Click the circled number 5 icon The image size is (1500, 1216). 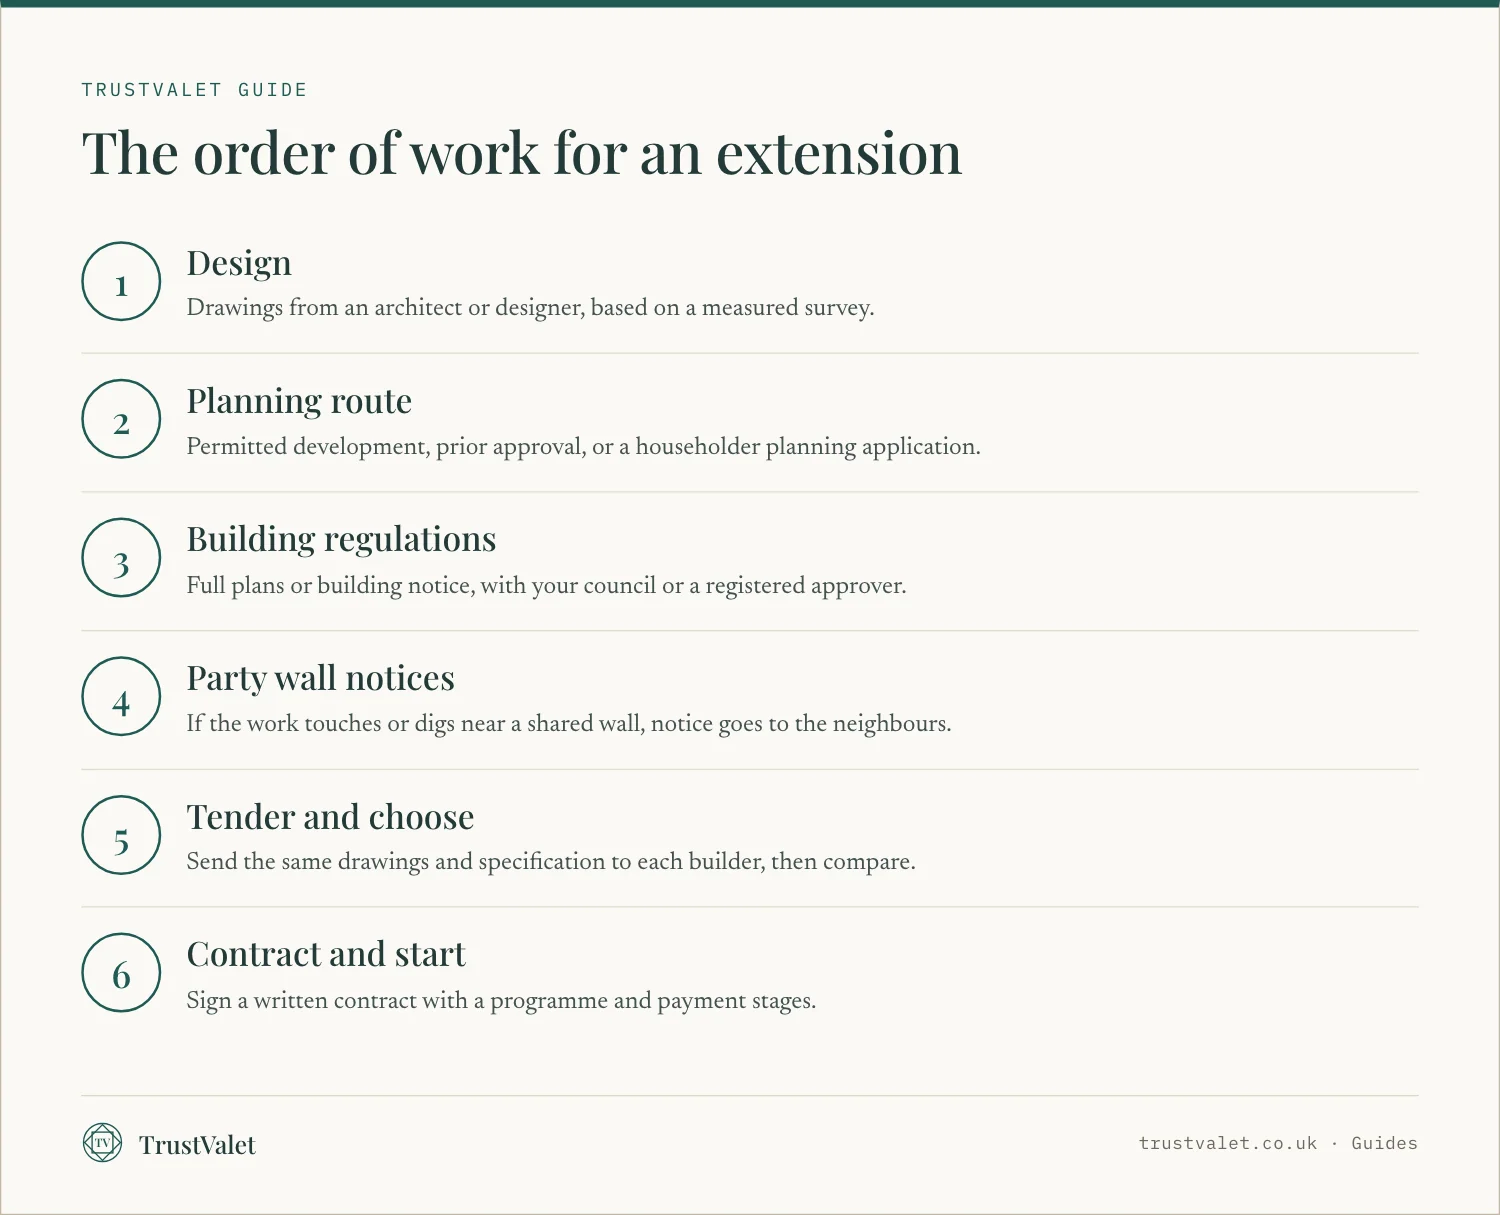pyautogui.click(x=121, y=835)
